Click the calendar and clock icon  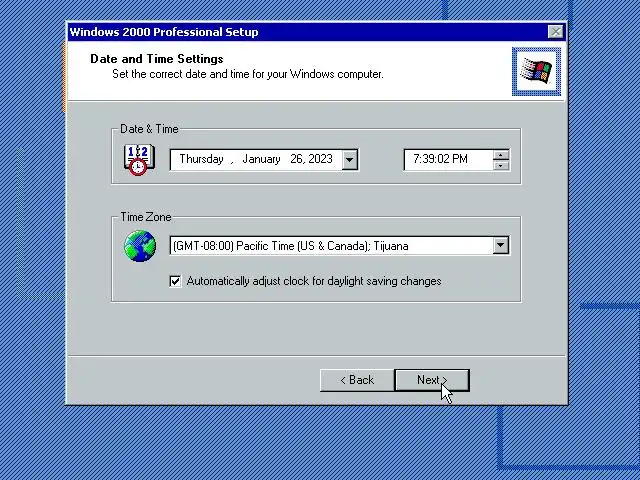click(139, 160)
